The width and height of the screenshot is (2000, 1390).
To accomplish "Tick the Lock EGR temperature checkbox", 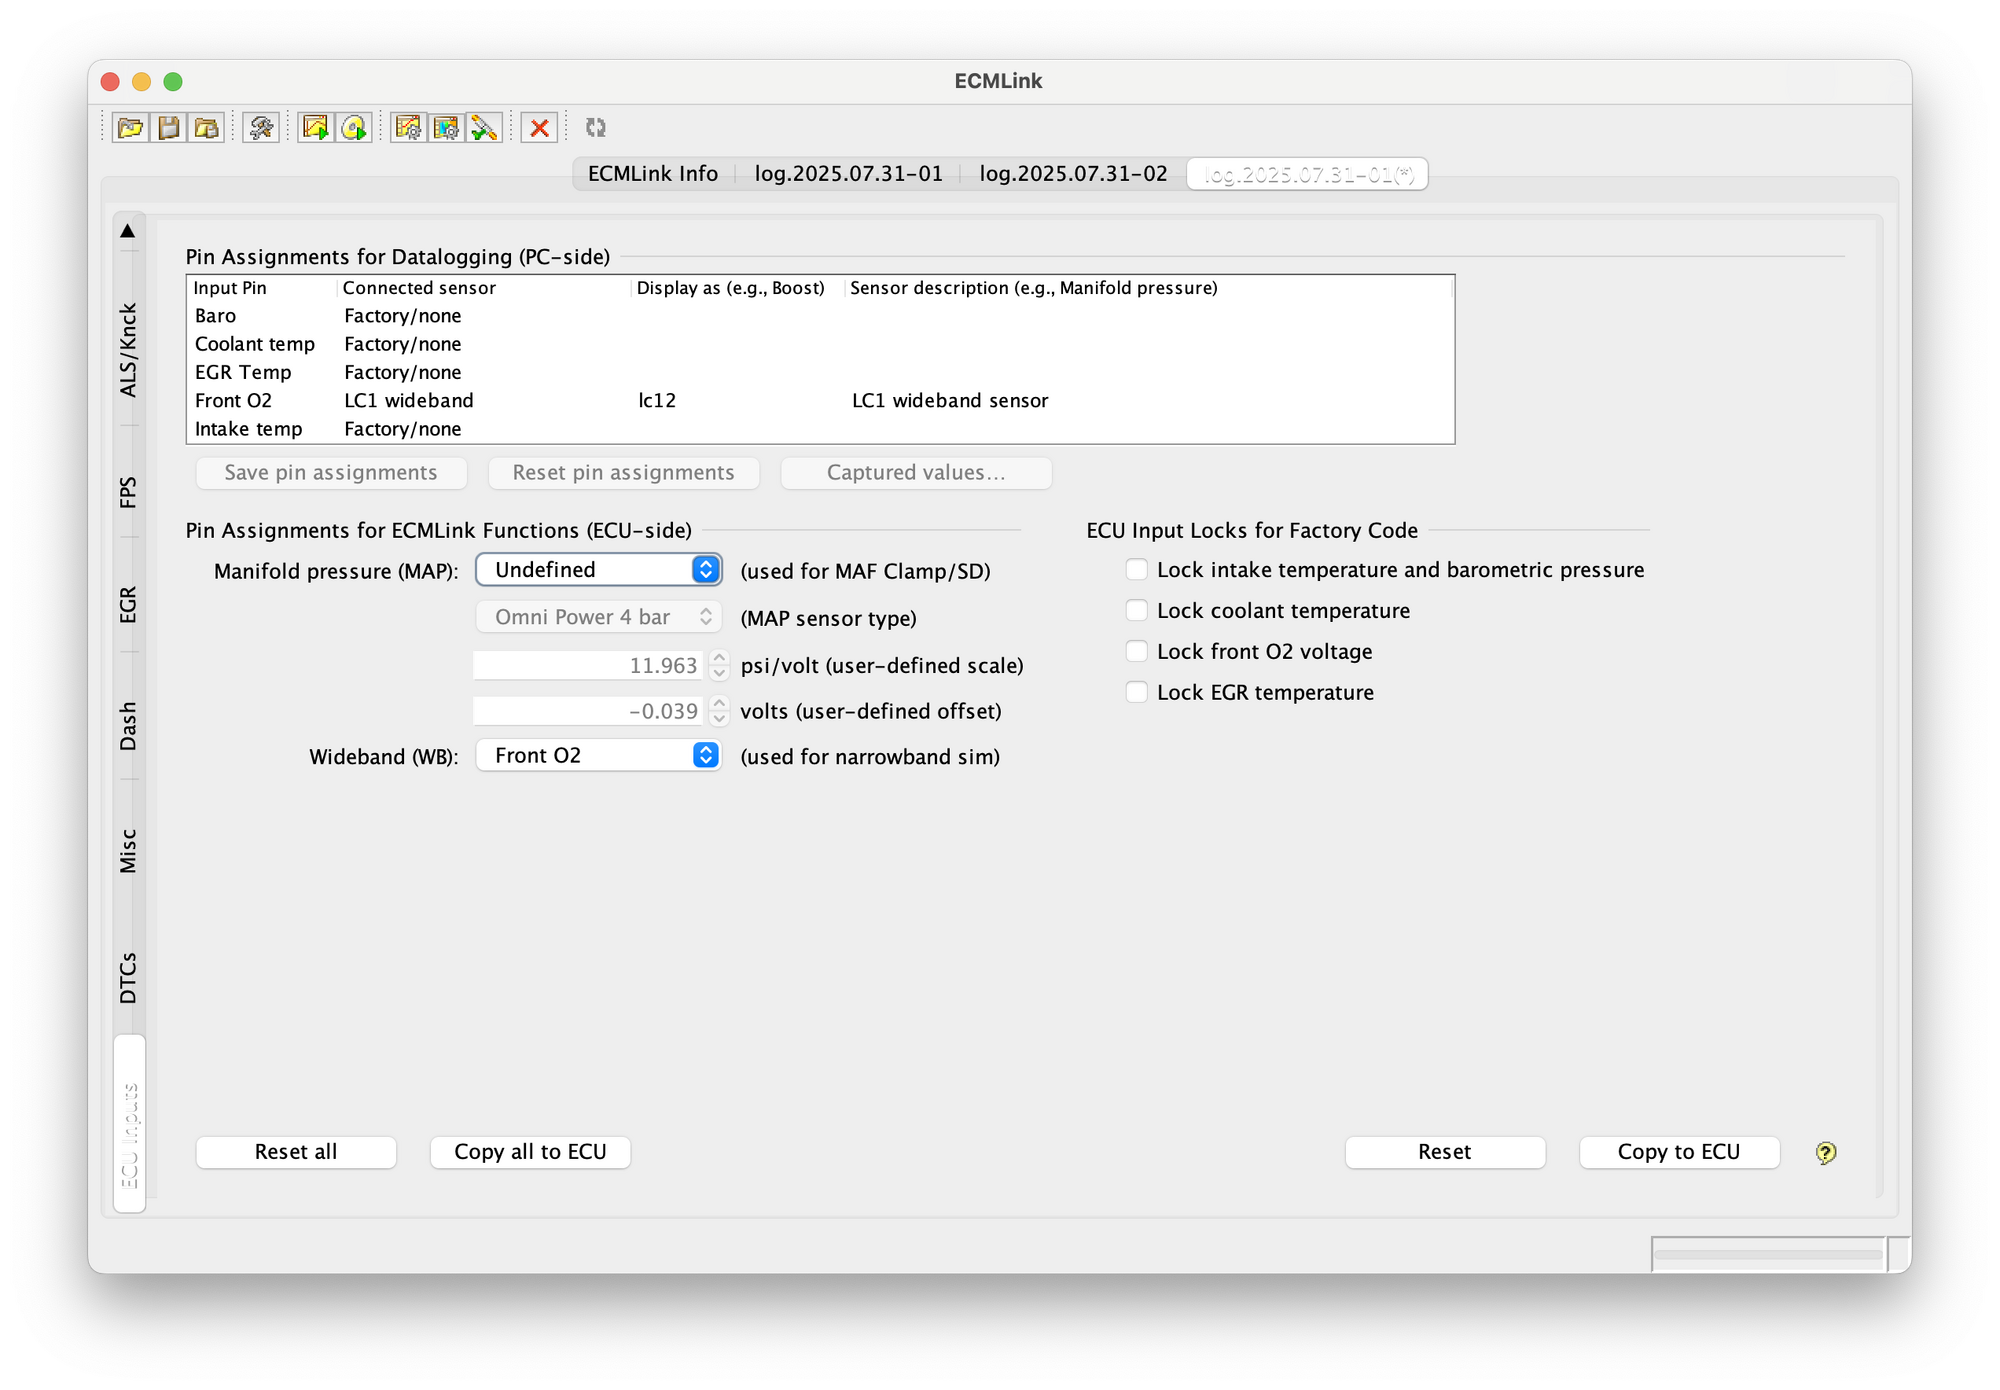I will pos(1136,692).
